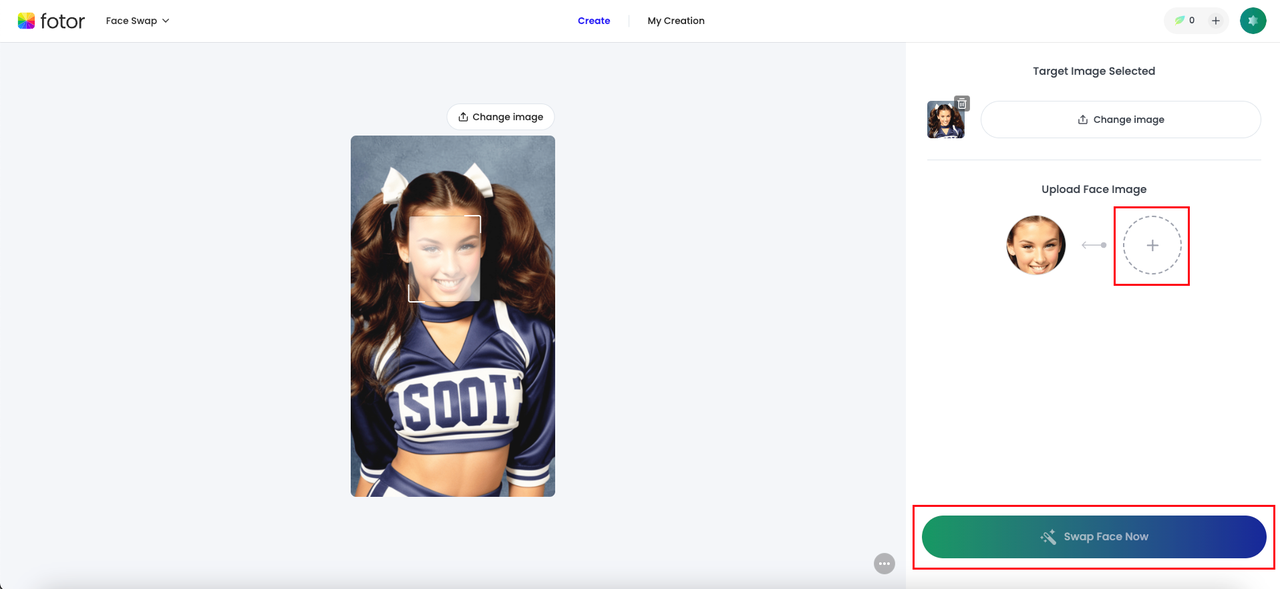Viewport: 1280px width, 589px height.
Task: Upload a face via dashed plus circle
Action: 1152,245
